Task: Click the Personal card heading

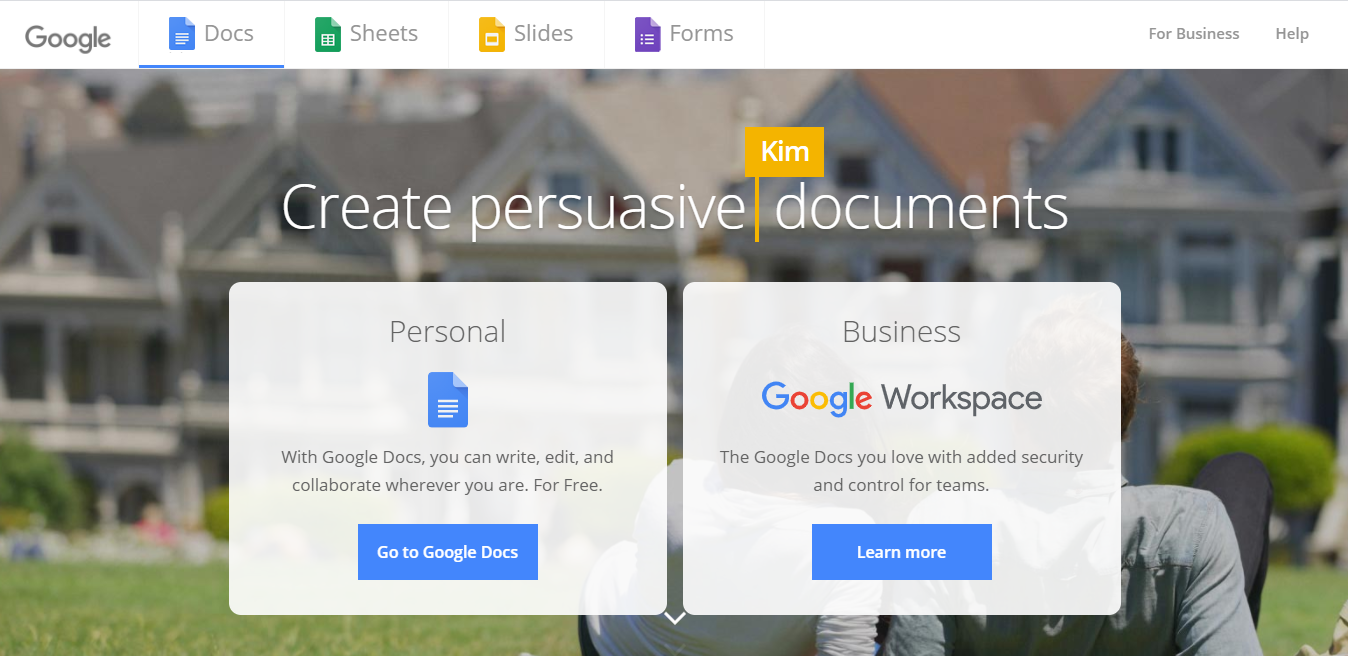Action: tap(447, 331)
